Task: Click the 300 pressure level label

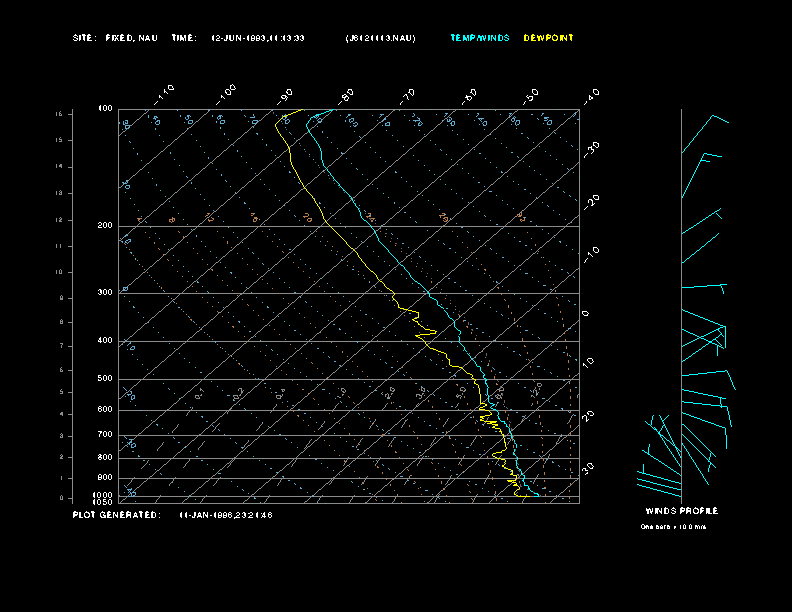Action: 105,292
